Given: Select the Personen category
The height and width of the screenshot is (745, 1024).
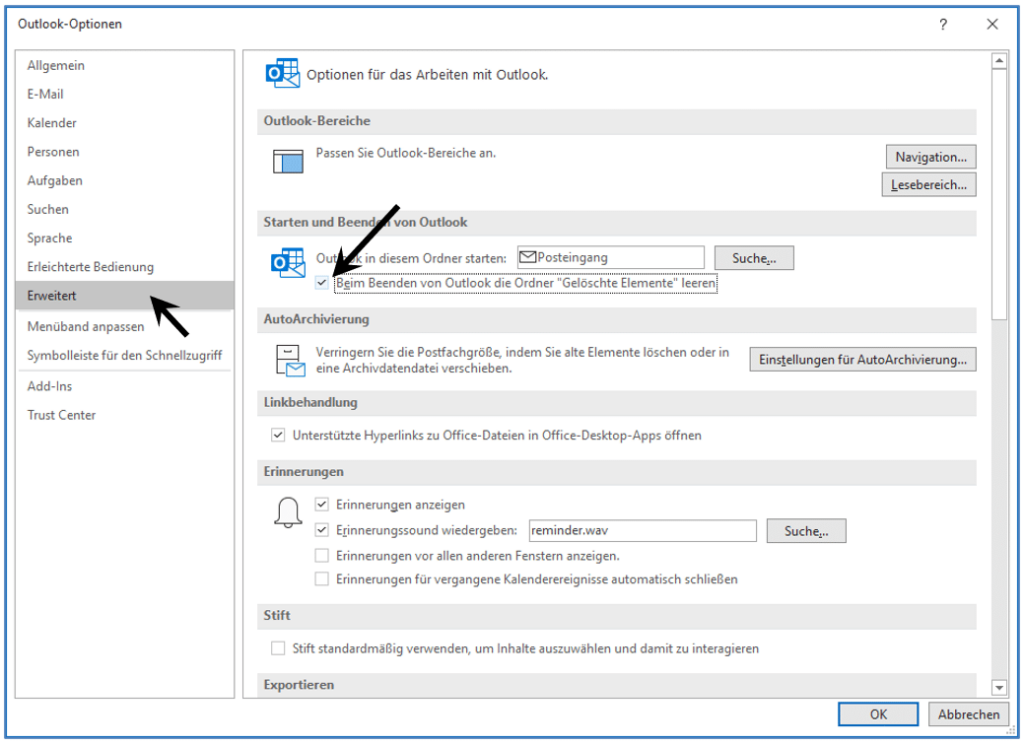Looking at the screenshot, I should [124, 151].
